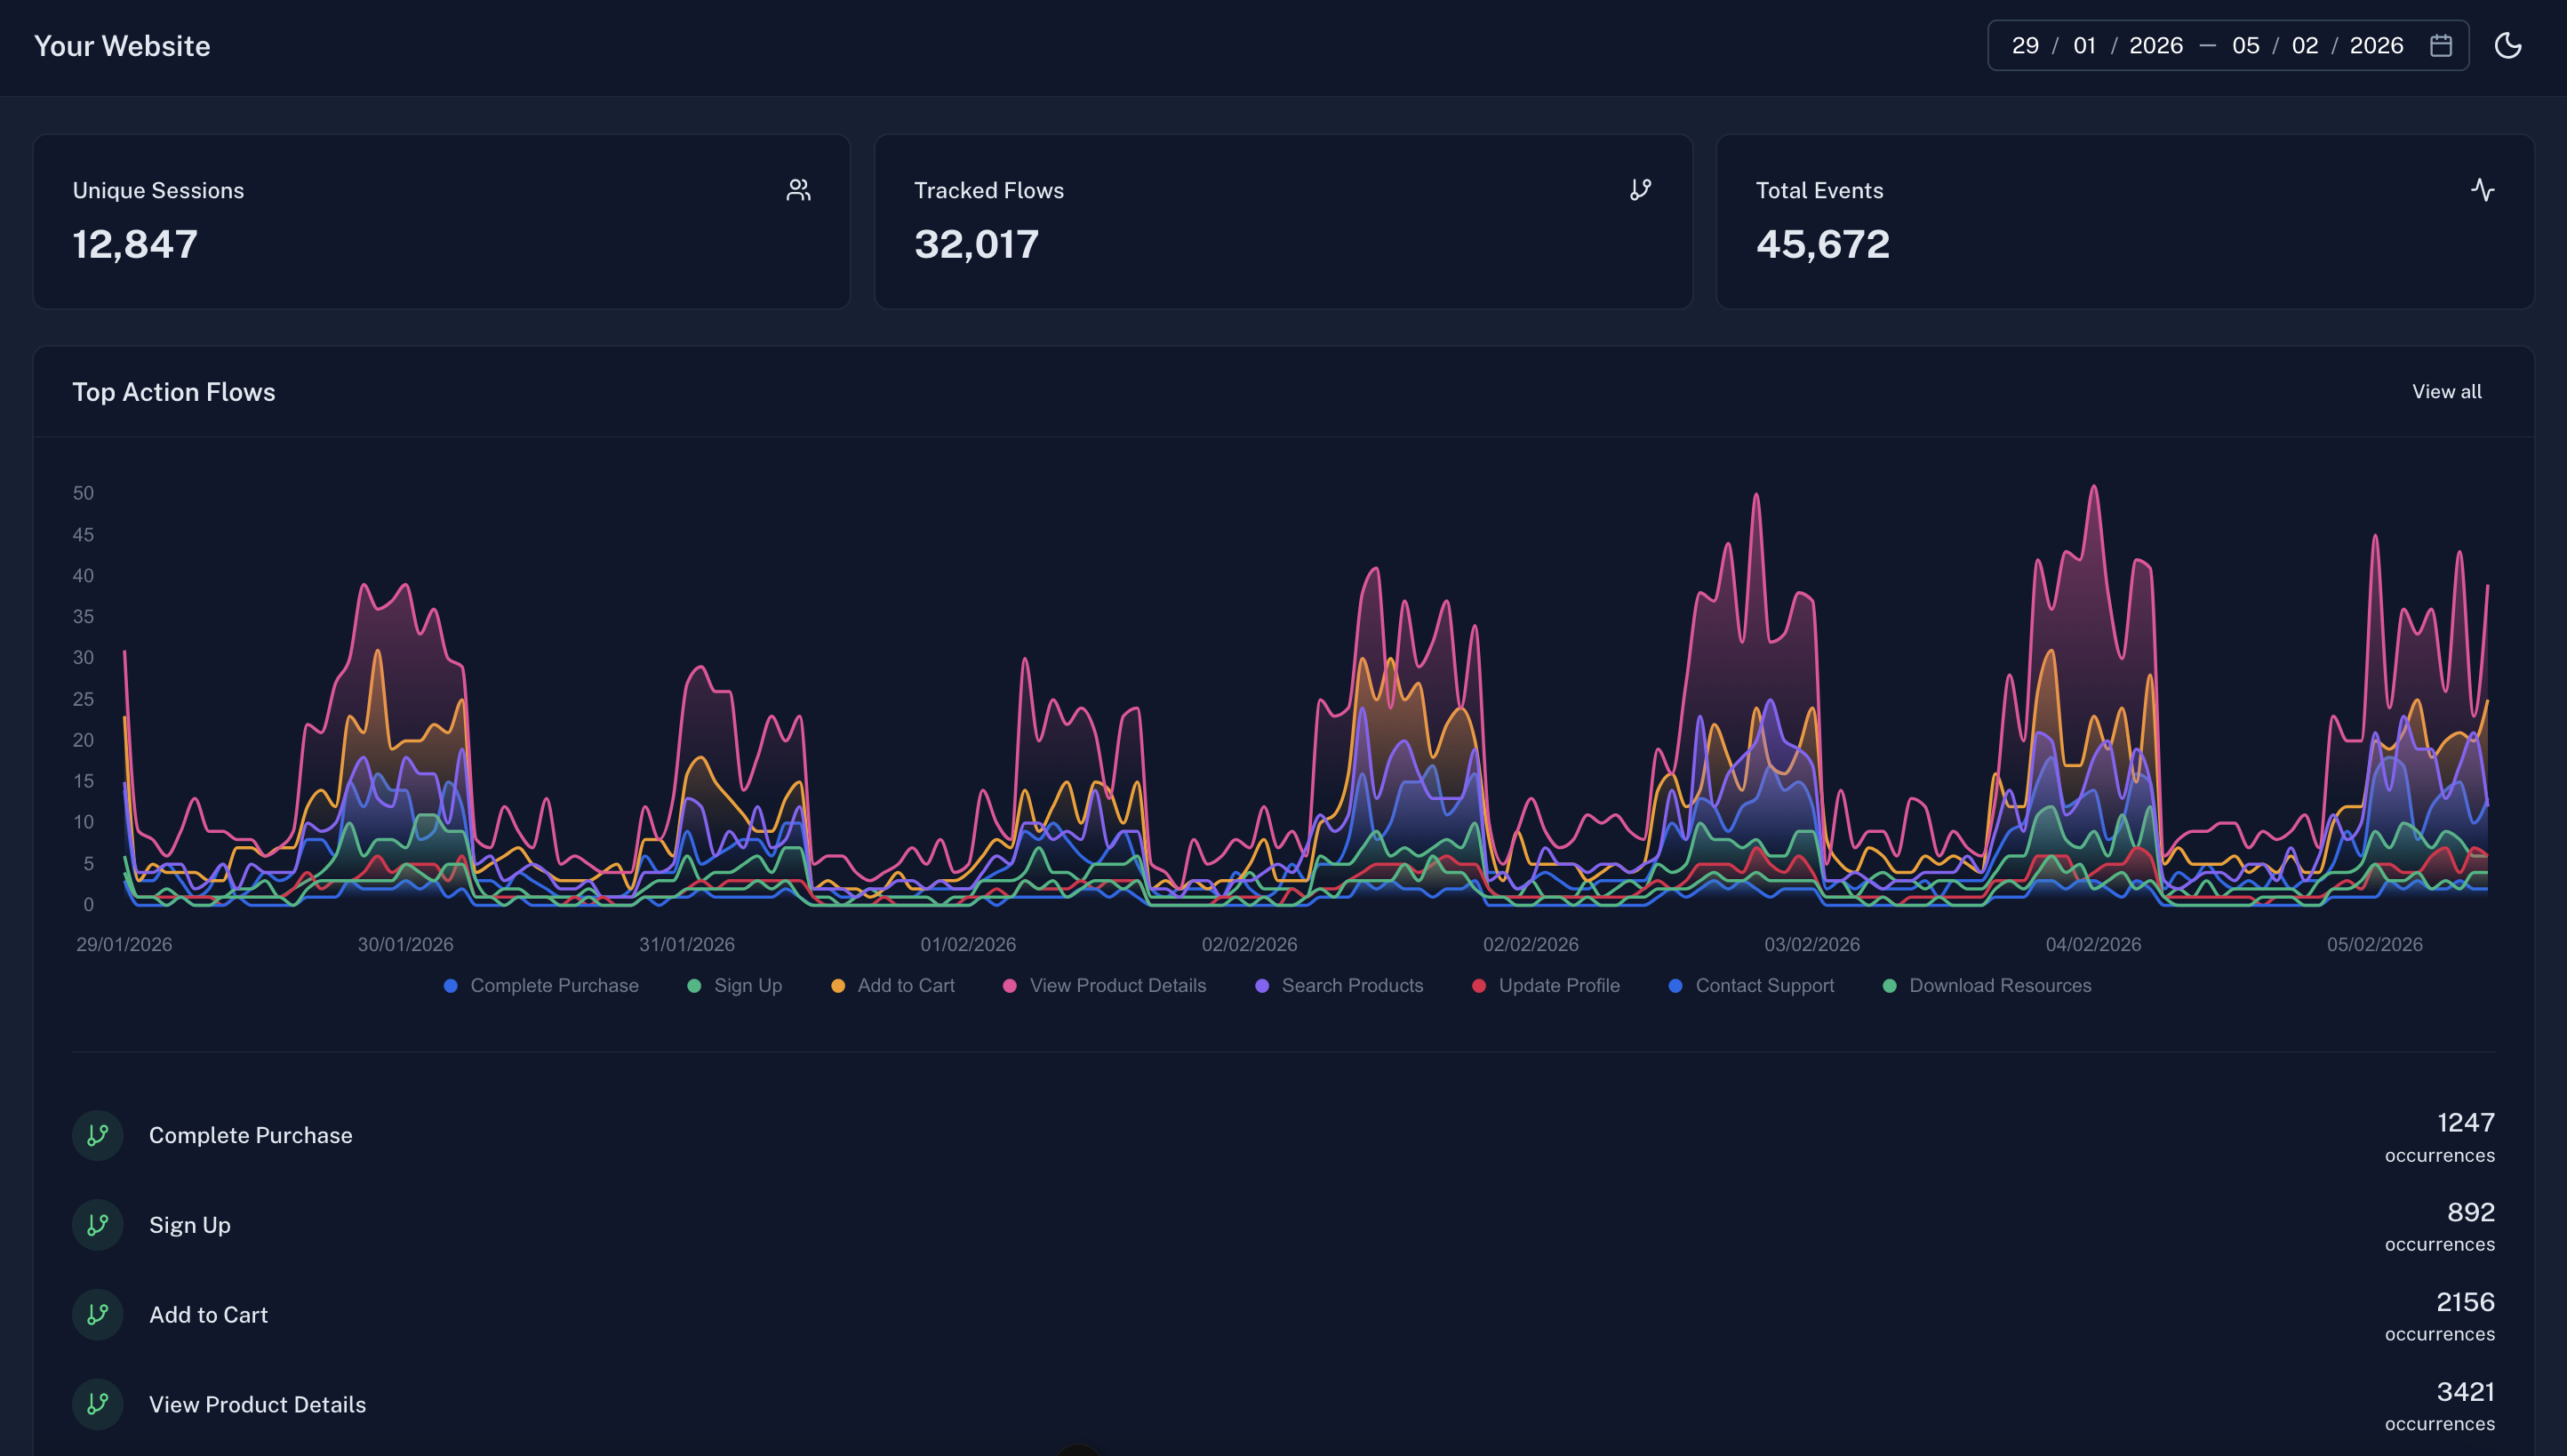
Task: Open the calendar icon in the date picker
Action: pos(2440,45)
